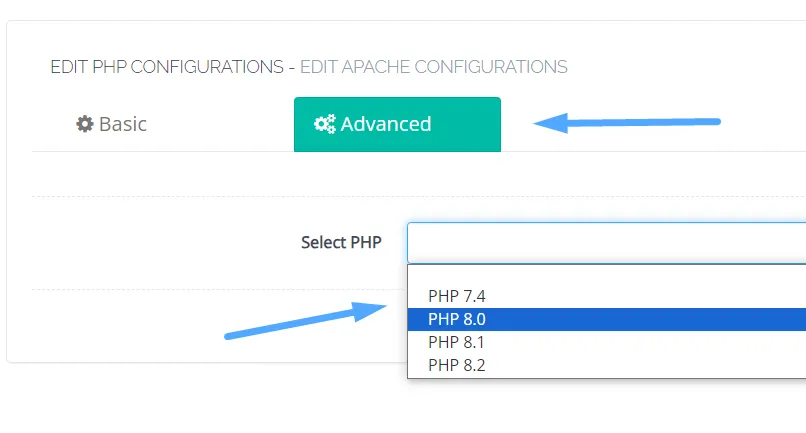Open the Edit PHP Configurations link
The image size is (806, 433).
pyautogui.click(x=166, y=67)
